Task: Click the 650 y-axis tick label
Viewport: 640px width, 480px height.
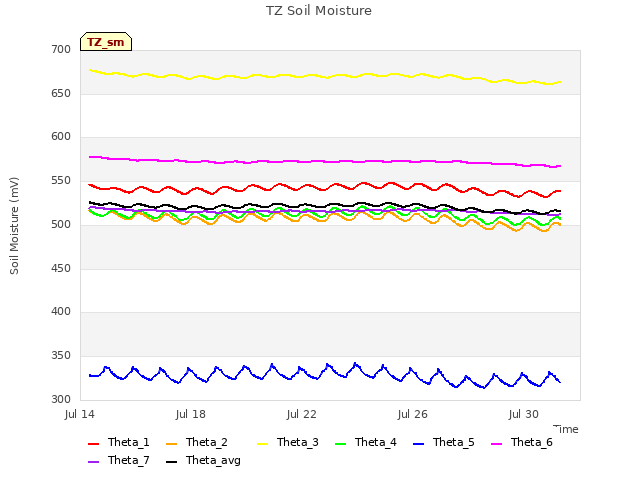Action: click(x=61, y=93)
